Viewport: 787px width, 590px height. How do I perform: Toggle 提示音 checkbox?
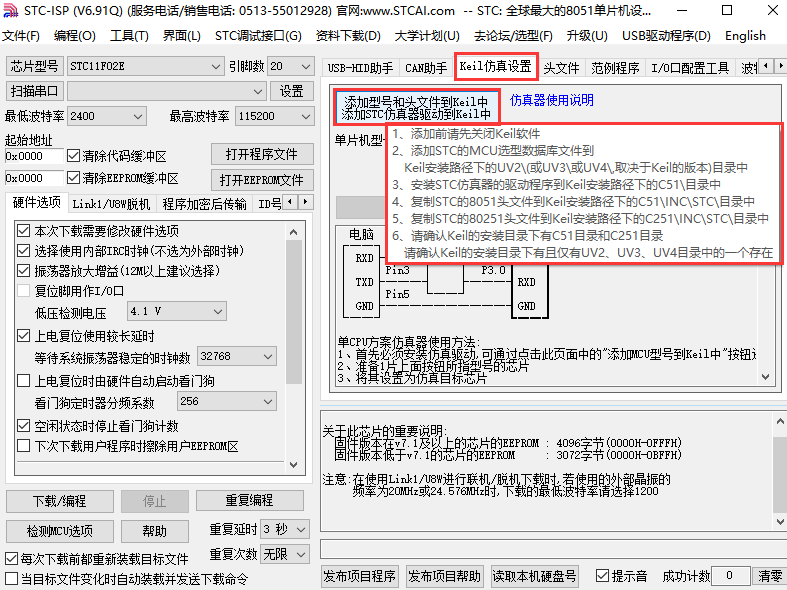[602, 575]
